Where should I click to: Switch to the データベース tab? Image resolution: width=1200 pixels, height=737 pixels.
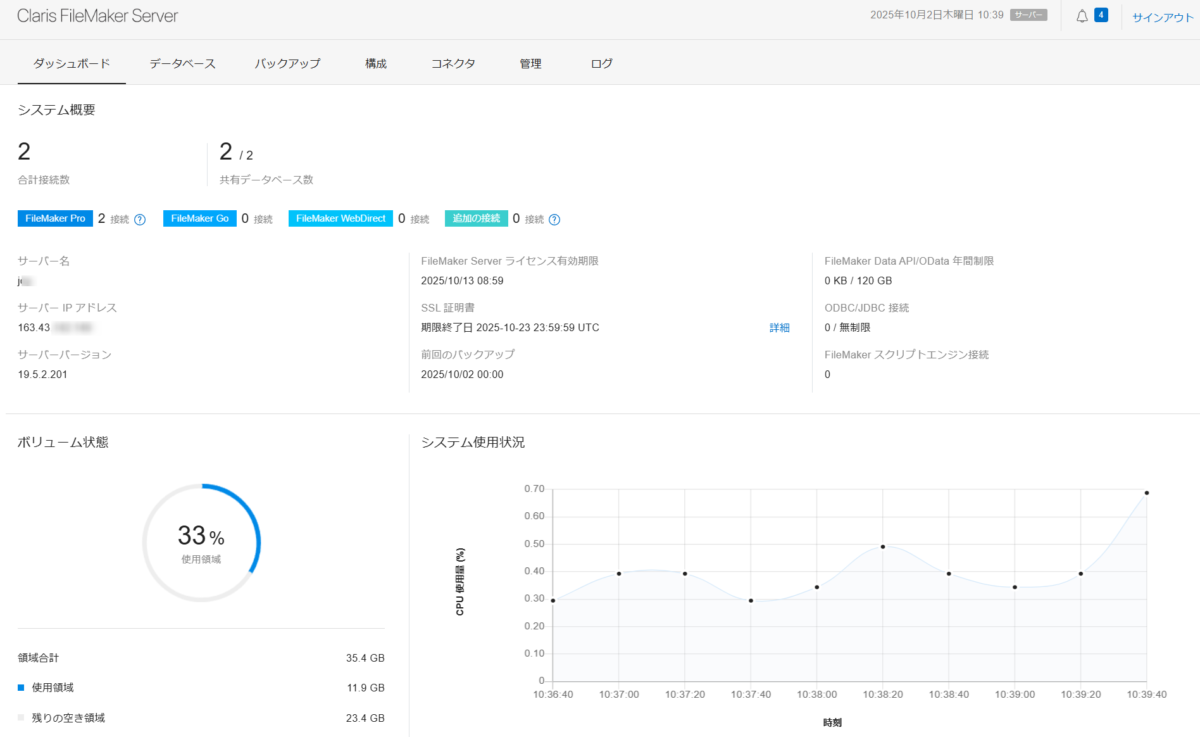[182, 63]
